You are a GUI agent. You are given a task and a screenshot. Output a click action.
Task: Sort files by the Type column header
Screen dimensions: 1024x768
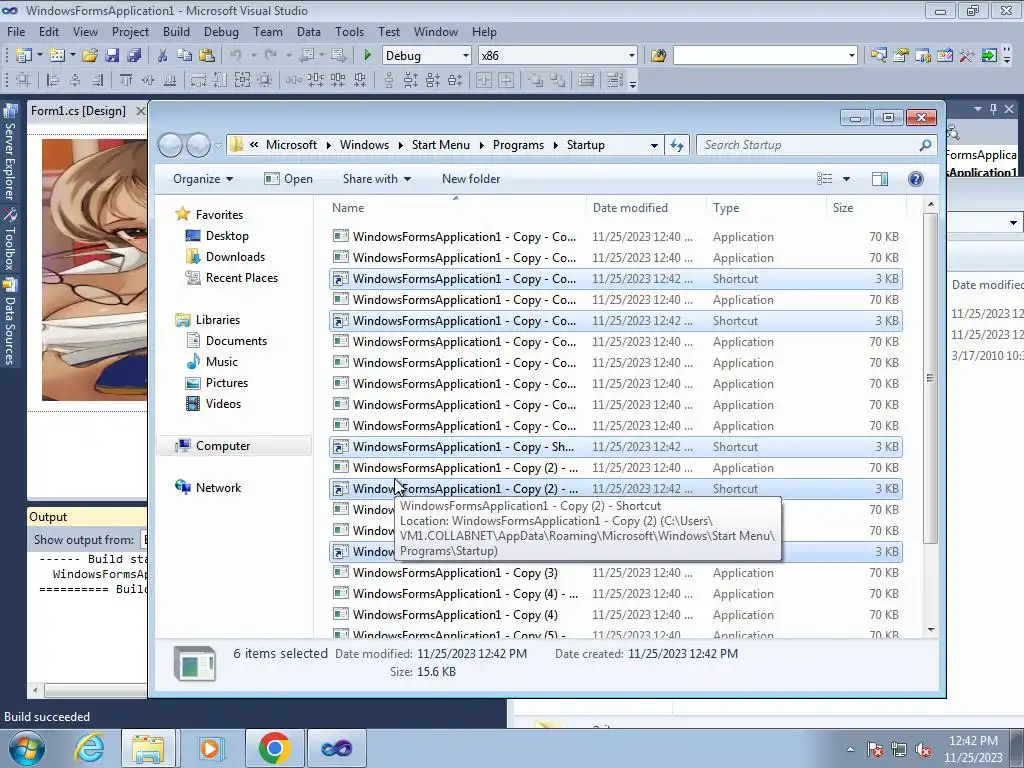[x=726, y=208]
